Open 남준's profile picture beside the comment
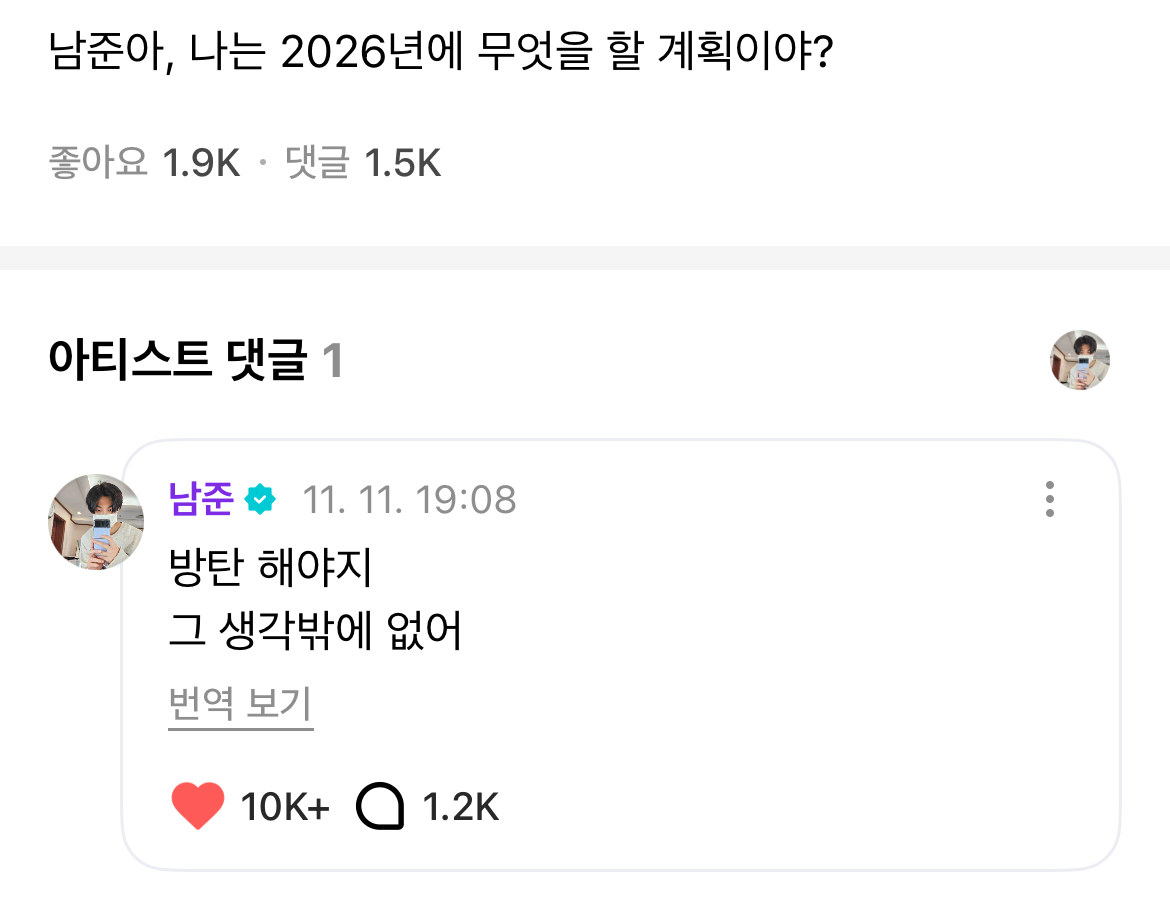This screenshot has height=897, width=1170. click(x=96, y=522)
